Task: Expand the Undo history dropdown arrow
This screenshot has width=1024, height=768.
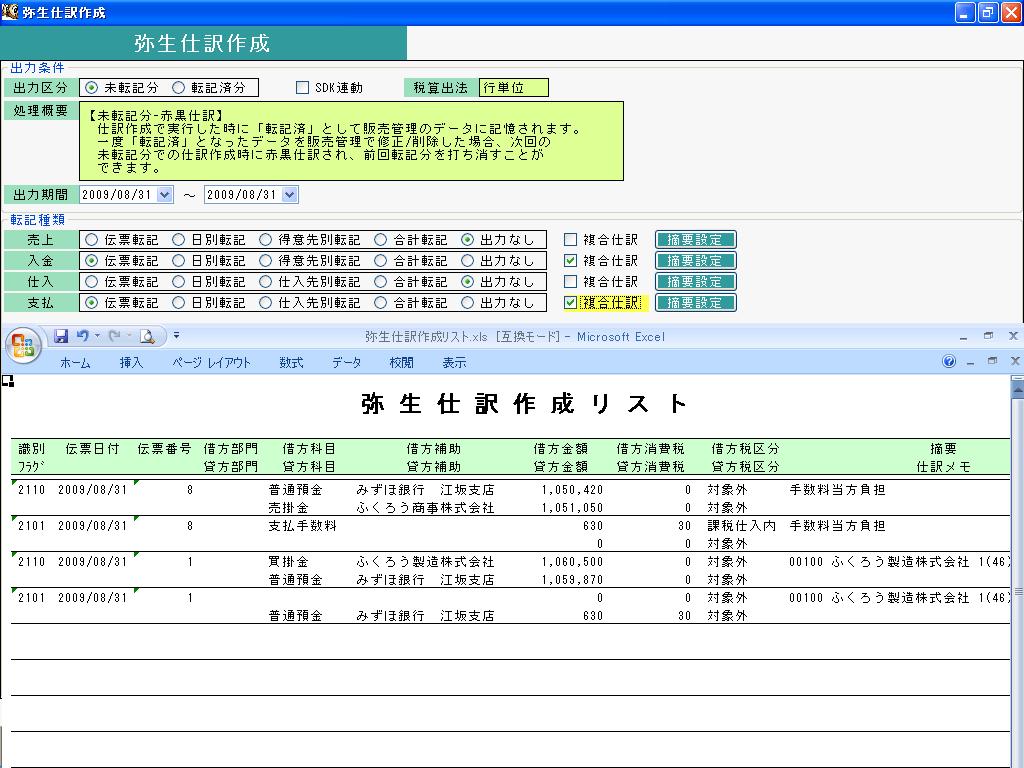Action: pos(97,336)
